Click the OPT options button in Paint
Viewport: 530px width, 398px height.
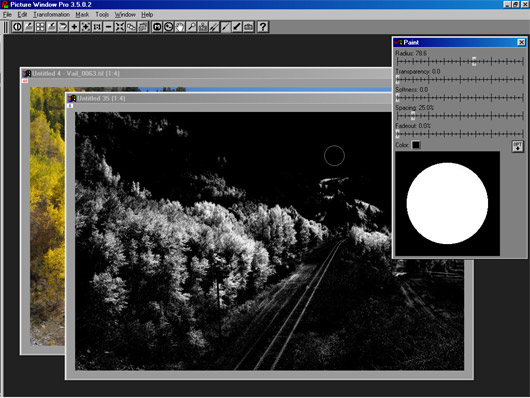(517, 146)
